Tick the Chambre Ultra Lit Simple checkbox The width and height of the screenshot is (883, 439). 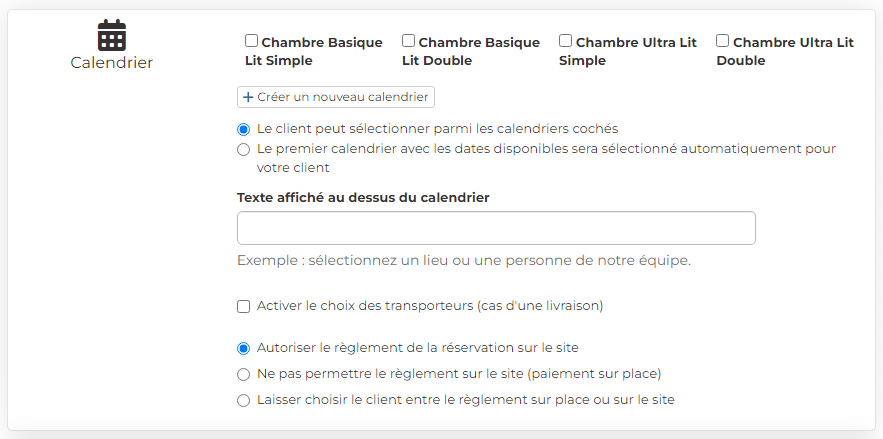coord(565,41)
